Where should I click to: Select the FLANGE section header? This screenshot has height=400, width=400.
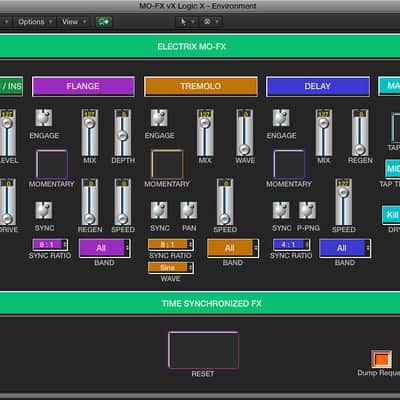coord(83,86)
